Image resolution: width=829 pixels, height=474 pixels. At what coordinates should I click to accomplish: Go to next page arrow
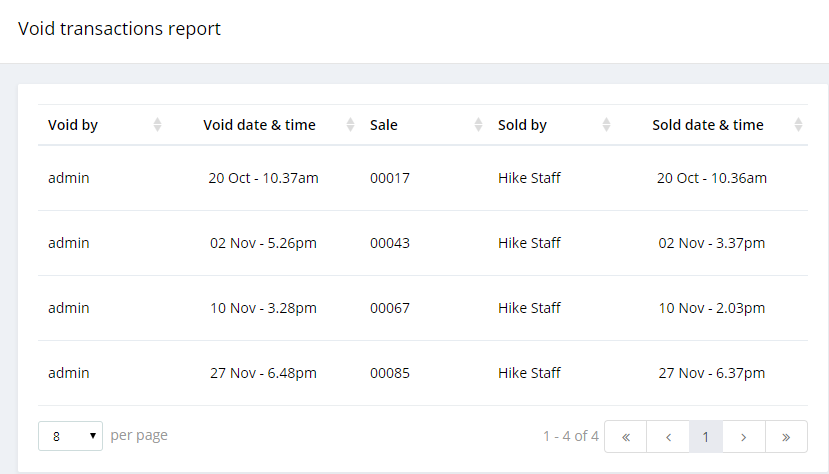[744, 436]
